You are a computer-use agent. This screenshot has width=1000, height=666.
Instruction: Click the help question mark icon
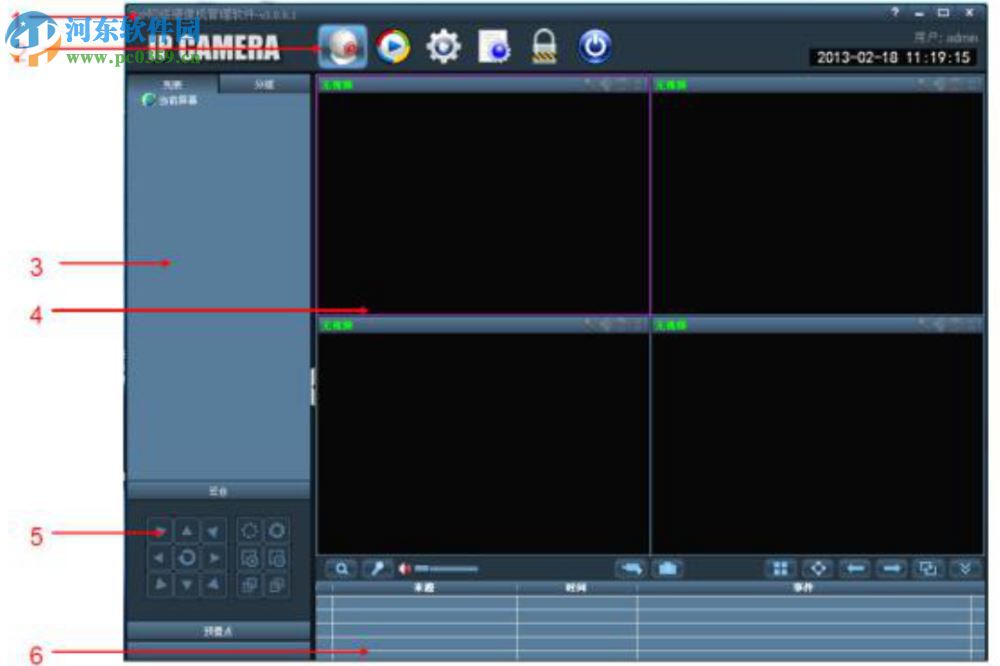click(895, 12)
